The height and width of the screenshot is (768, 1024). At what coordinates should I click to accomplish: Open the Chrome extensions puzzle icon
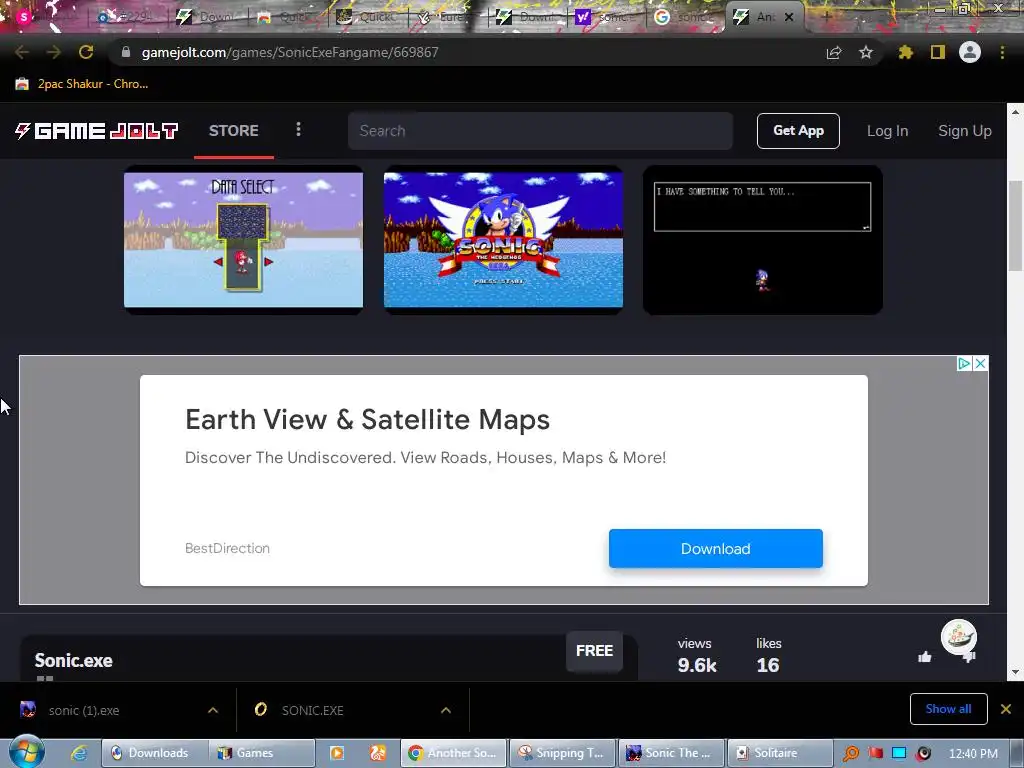pyautogui.click(x=906, y=52)
